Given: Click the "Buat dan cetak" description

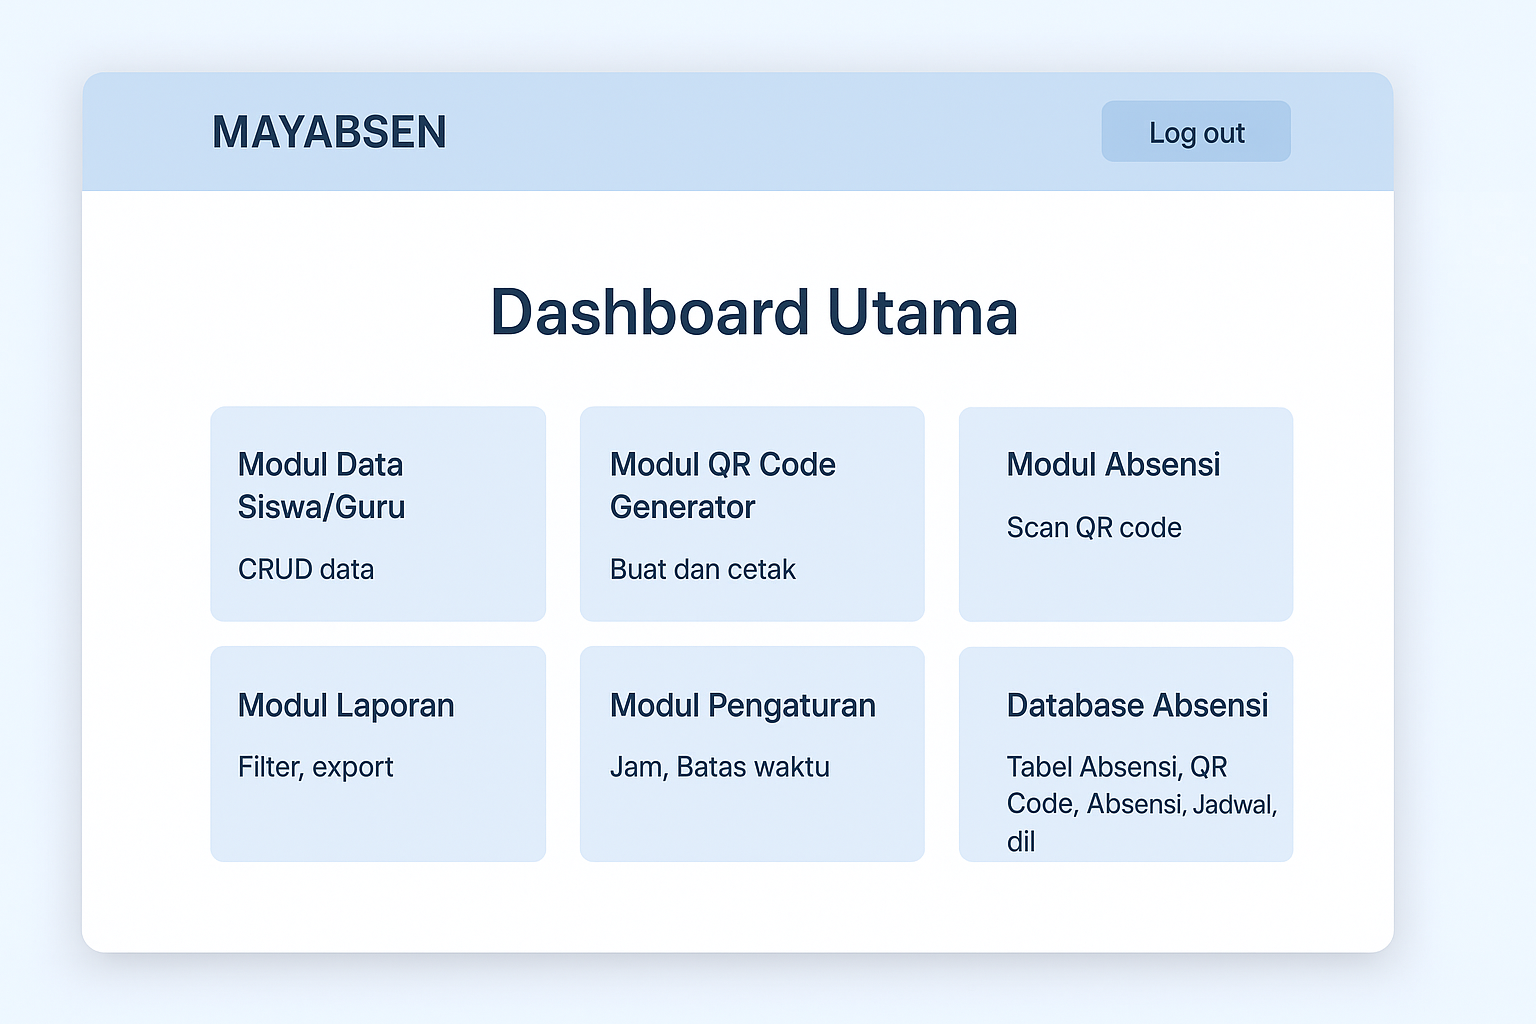Looking at the screenshot, I should (x=703, y=569).
